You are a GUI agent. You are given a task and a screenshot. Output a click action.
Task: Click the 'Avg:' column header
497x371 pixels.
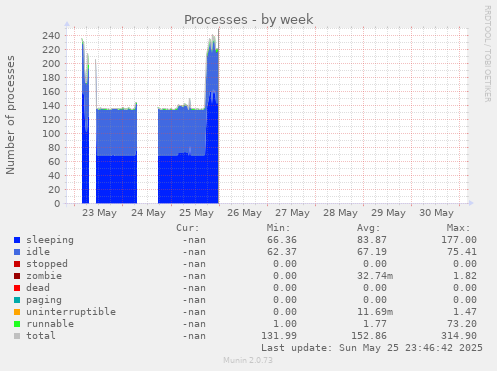pyautogui.click(x=368, y=228)
